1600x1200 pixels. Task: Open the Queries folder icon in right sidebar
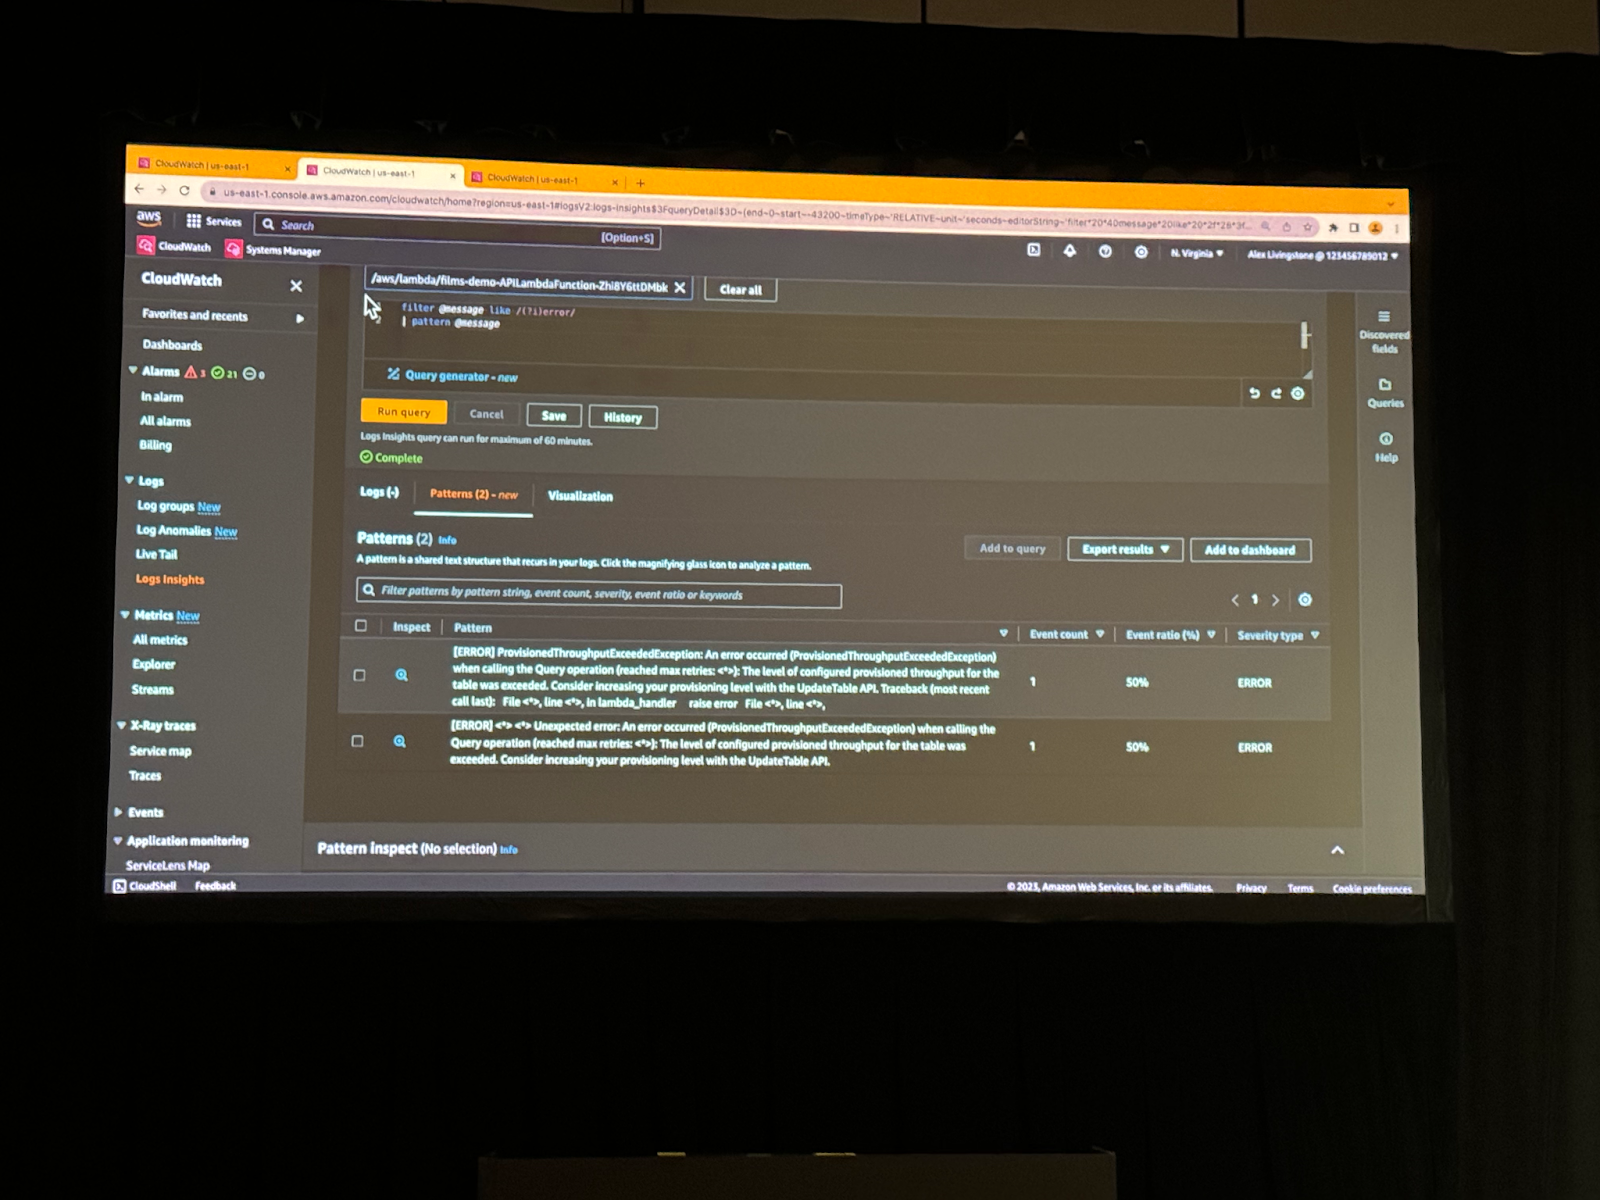coord(1385,385)
